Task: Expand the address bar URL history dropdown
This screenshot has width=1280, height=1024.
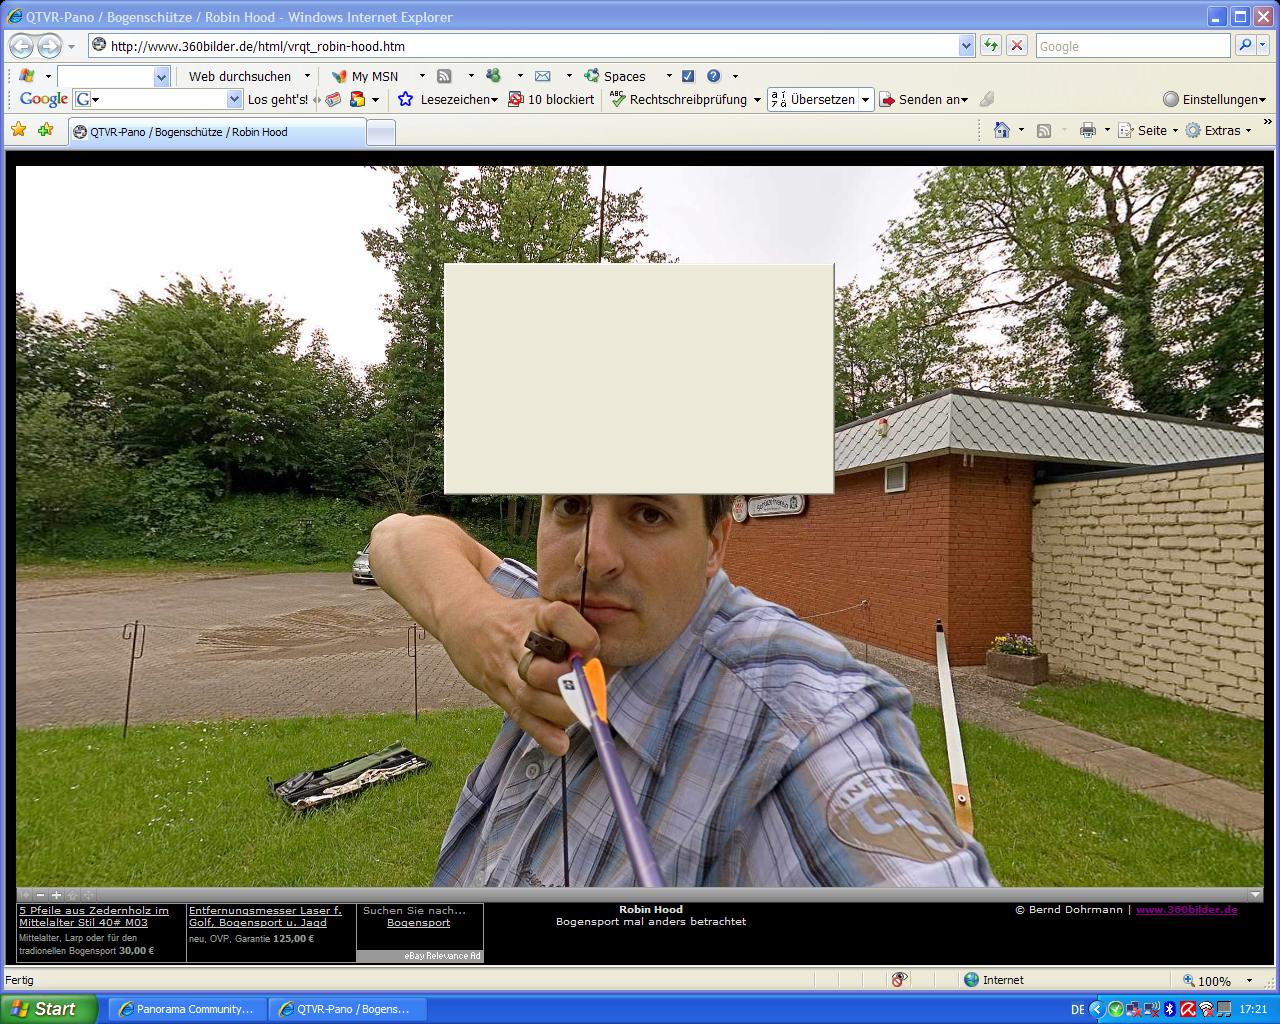Action: [x=966, y=46]
